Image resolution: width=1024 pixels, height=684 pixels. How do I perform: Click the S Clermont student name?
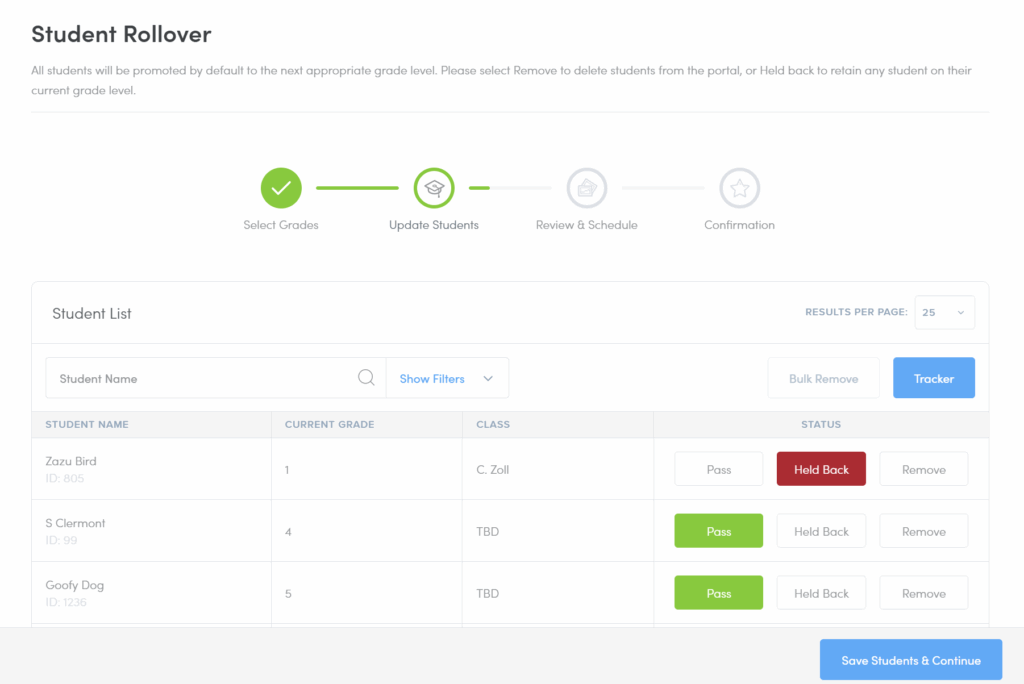pyautogui.click(x=75, y=523)
